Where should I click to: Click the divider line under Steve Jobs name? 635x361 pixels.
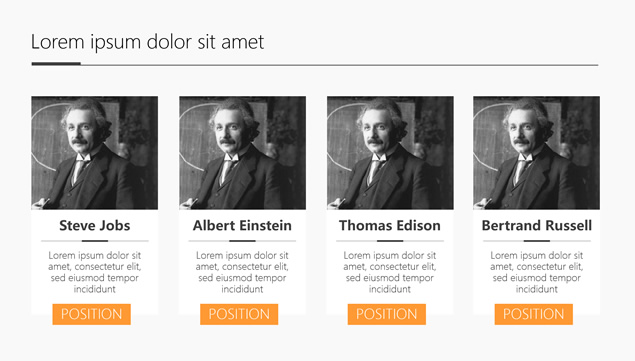coord(95,241)
